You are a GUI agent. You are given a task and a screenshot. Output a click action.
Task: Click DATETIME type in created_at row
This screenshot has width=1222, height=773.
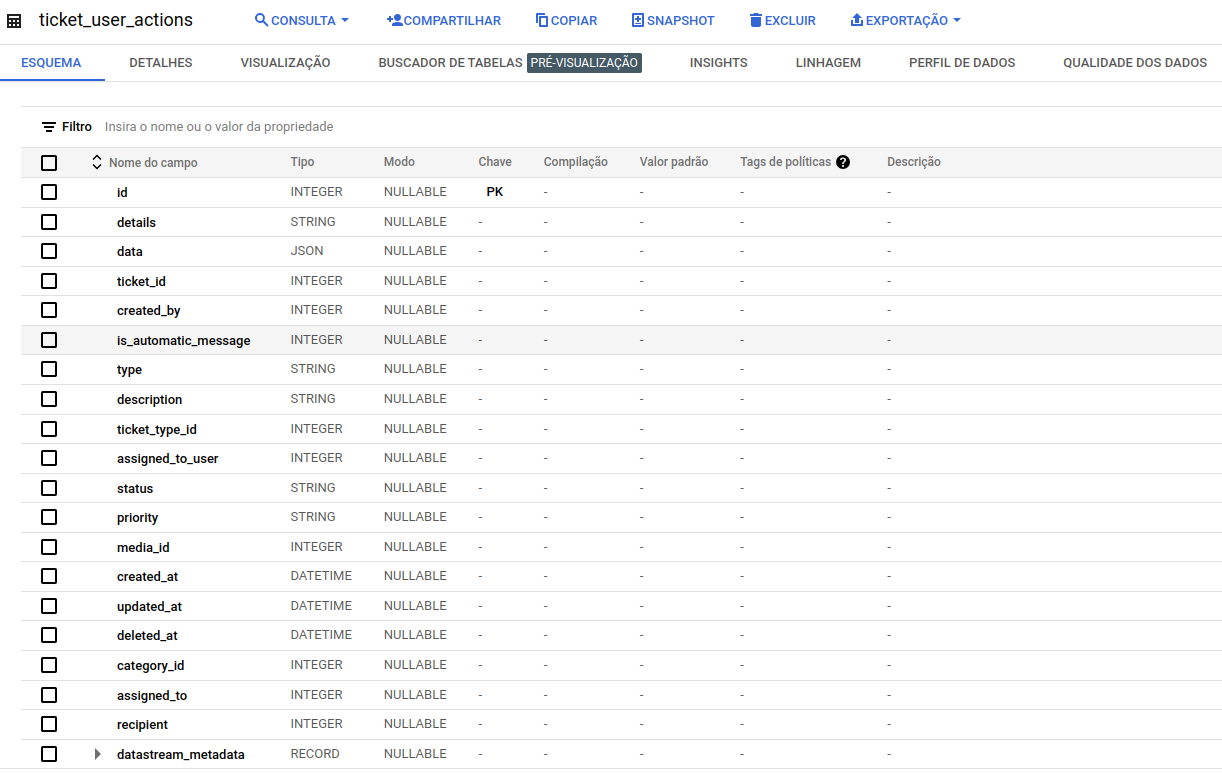(321, 576)
